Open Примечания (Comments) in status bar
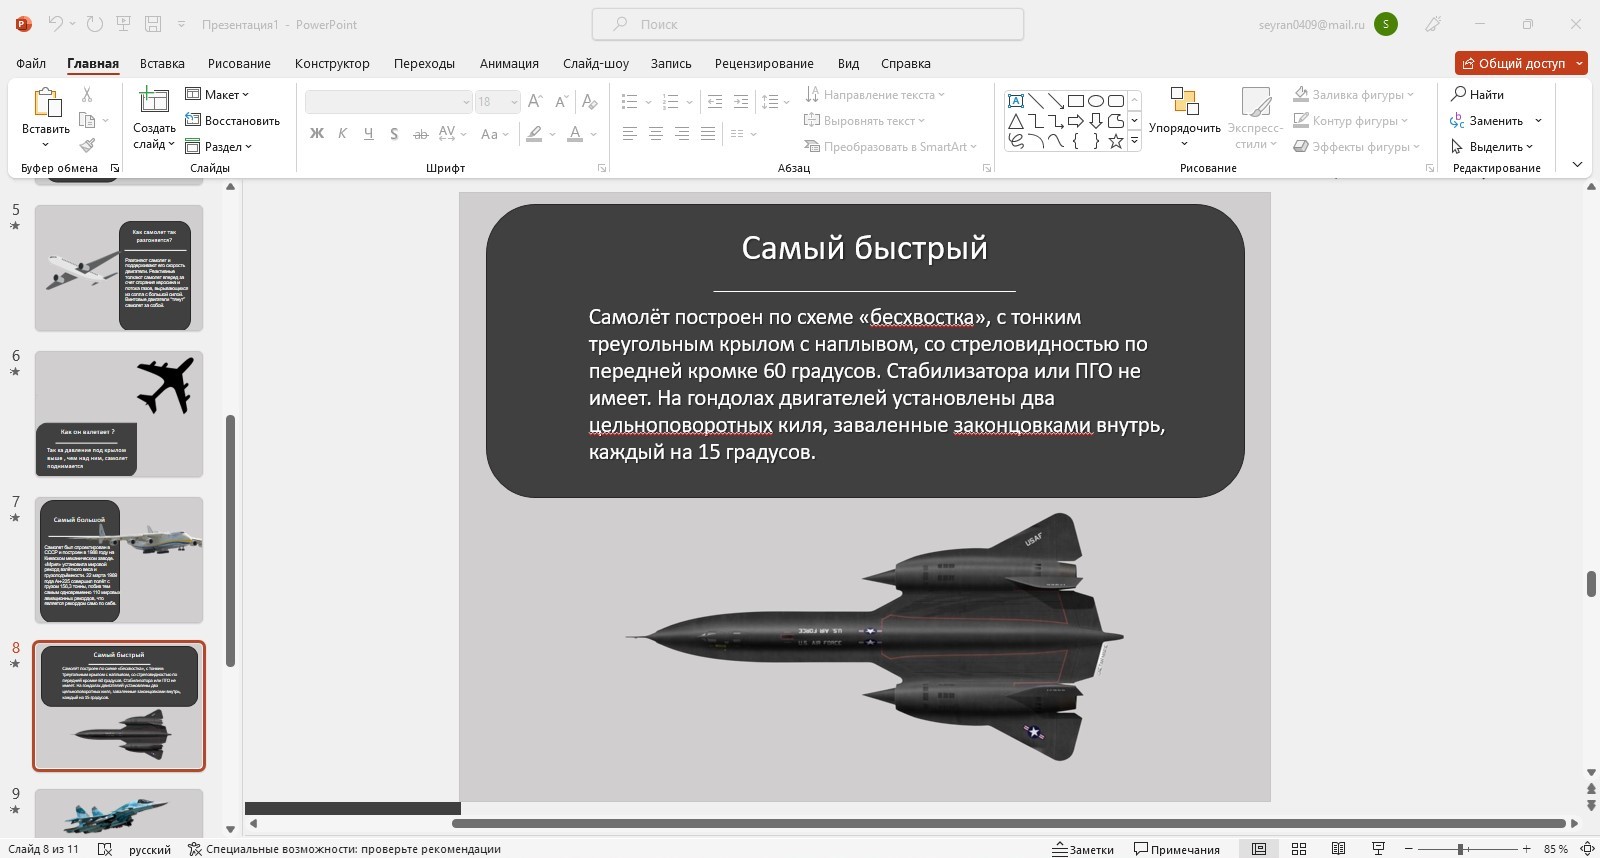 [x=1177, y=849]
